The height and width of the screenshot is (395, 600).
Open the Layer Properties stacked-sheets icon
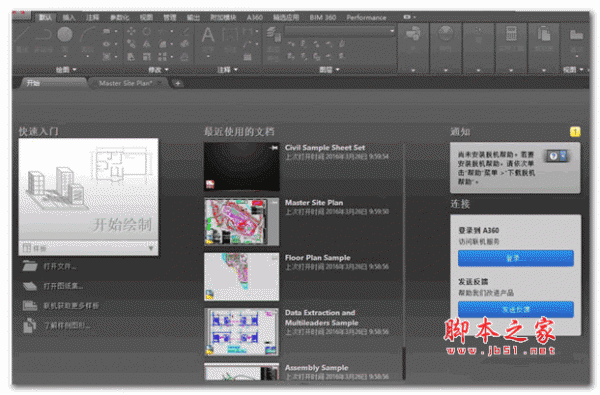(274, 34)
